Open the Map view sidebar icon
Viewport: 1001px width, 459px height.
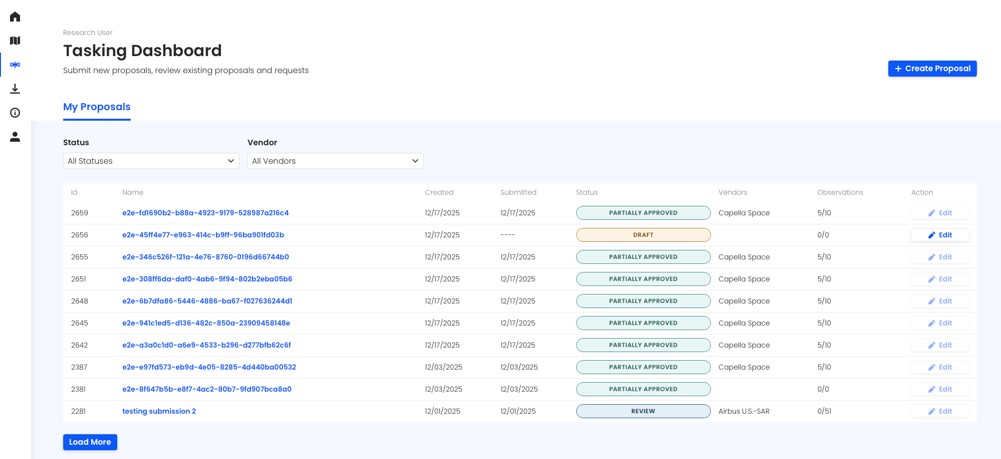[15, 41]
